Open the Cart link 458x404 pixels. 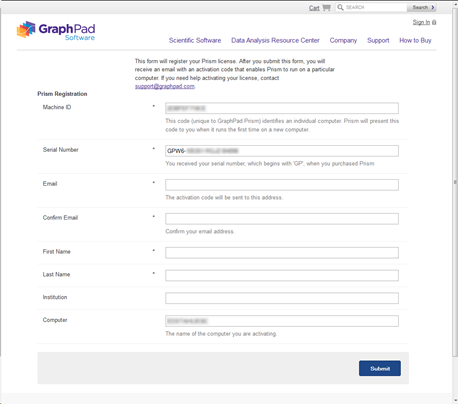tap(314, 8)
